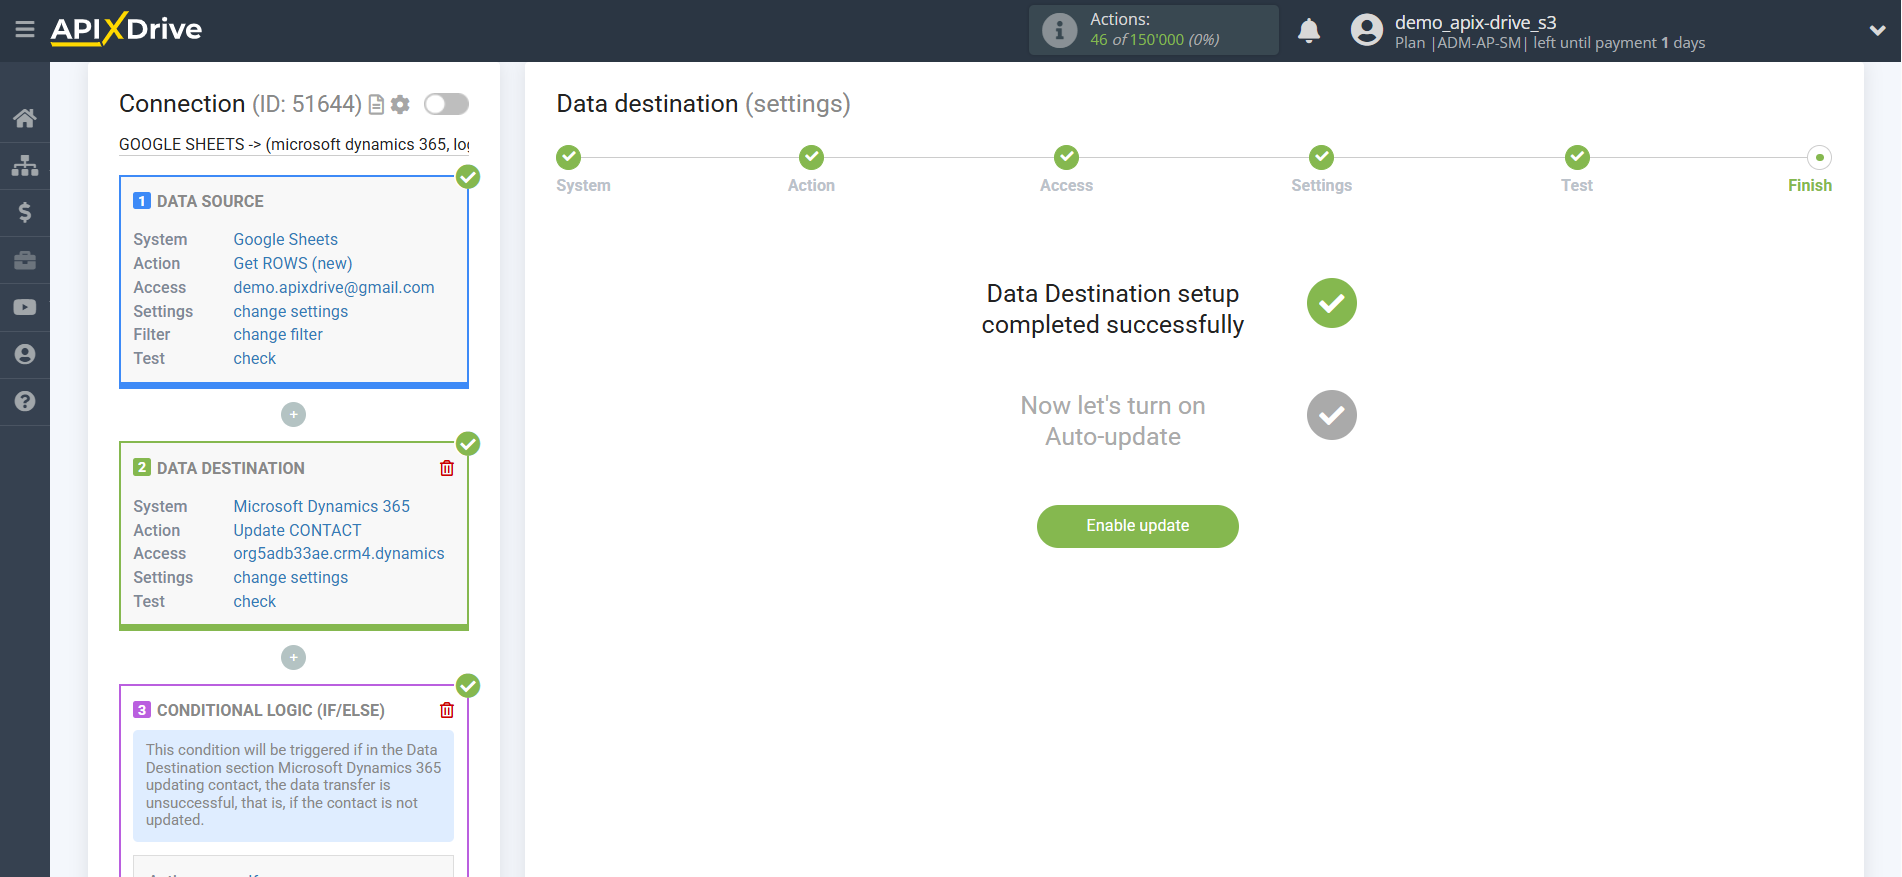Click the green setup completed checkmark

tap(1331, 303)
